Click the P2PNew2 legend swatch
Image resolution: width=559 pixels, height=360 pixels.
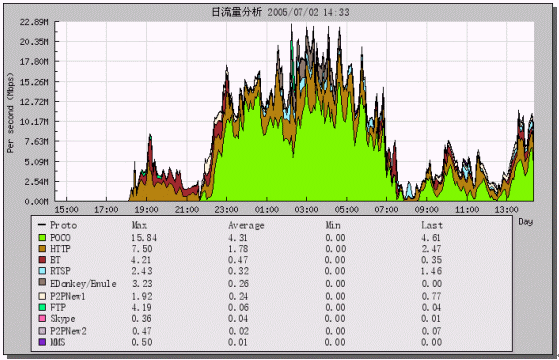pos(42,331)
